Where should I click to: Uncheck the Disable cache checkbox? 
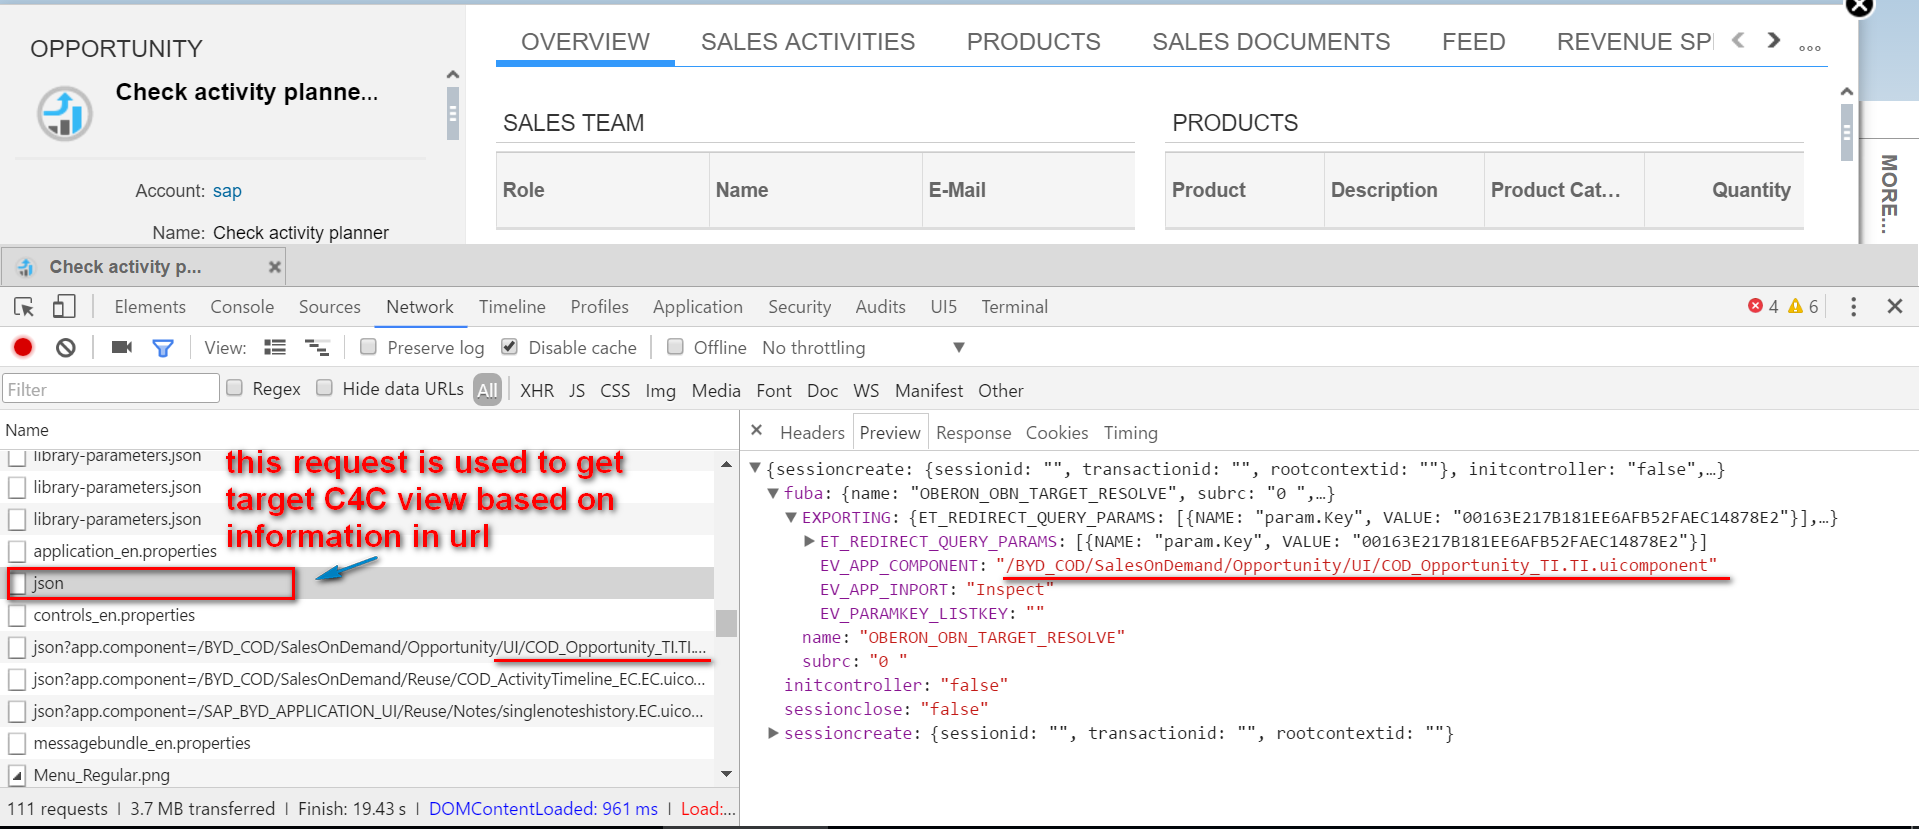tap(509, 346)
